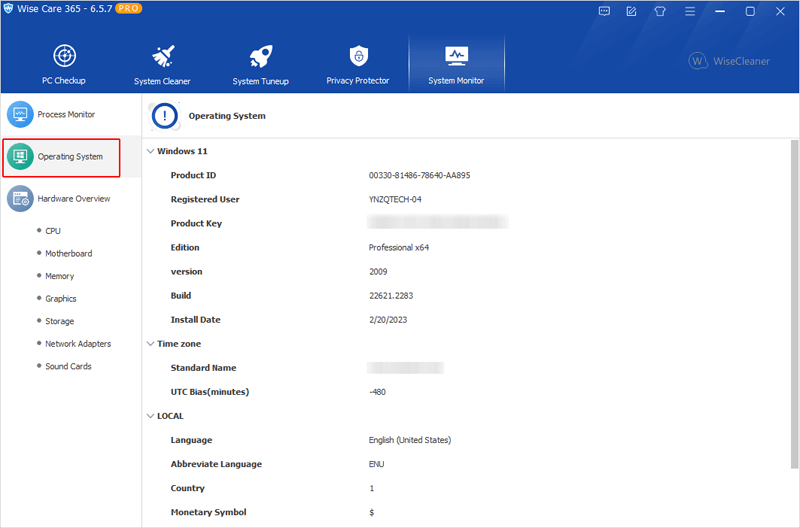Click the Operating System sidebar icon
The height and width of the screenshot is (528, 800).
[20, 156]
